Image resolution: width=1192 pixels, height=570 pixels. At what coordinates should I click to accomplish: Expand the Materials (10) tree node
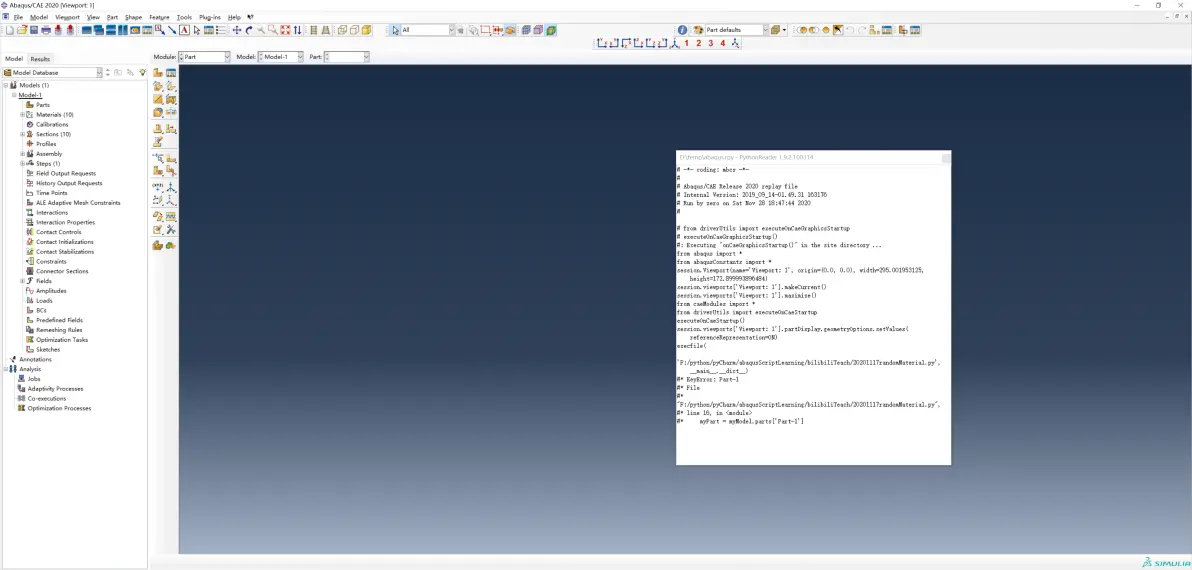[23, 115]
